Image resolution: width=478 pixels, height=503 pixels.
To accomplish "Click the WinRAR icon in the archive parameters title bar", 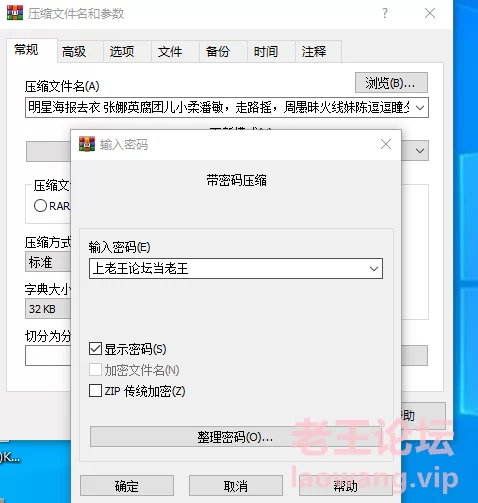I will [x=15, y=13].
